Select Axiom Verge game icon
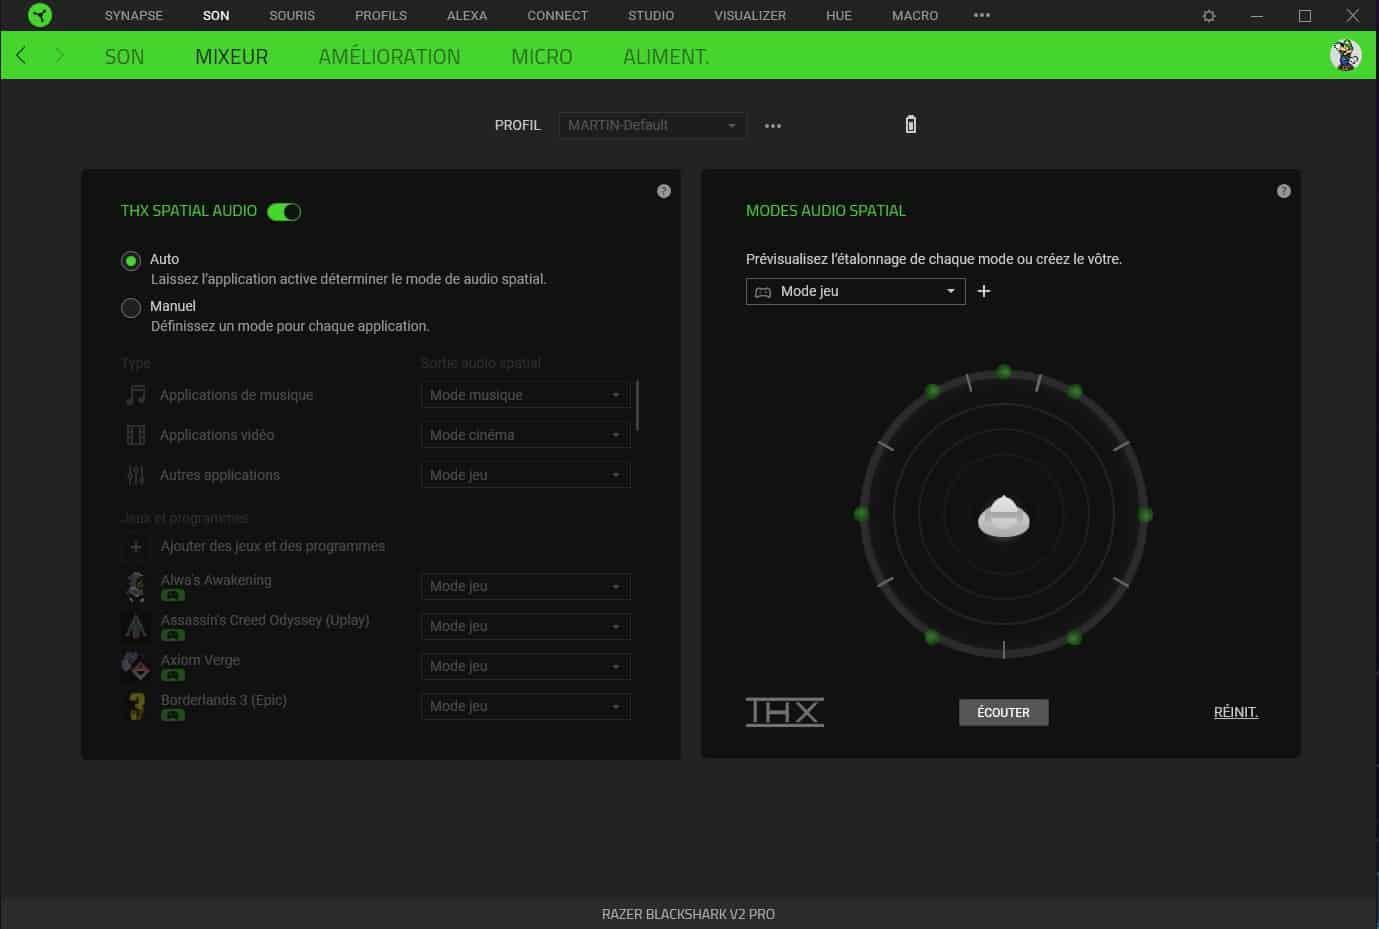 (136, 666)
